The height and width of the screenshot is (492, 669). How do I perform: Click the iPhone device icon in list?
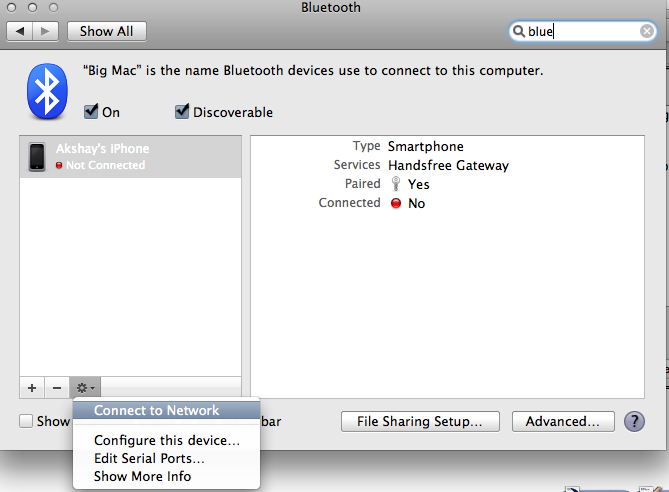pyautogui.click(x=37, y=157)
